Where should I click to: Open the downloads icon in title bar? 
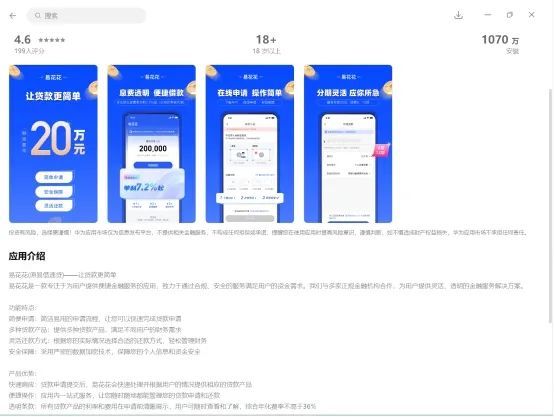[x=458, y=15]
